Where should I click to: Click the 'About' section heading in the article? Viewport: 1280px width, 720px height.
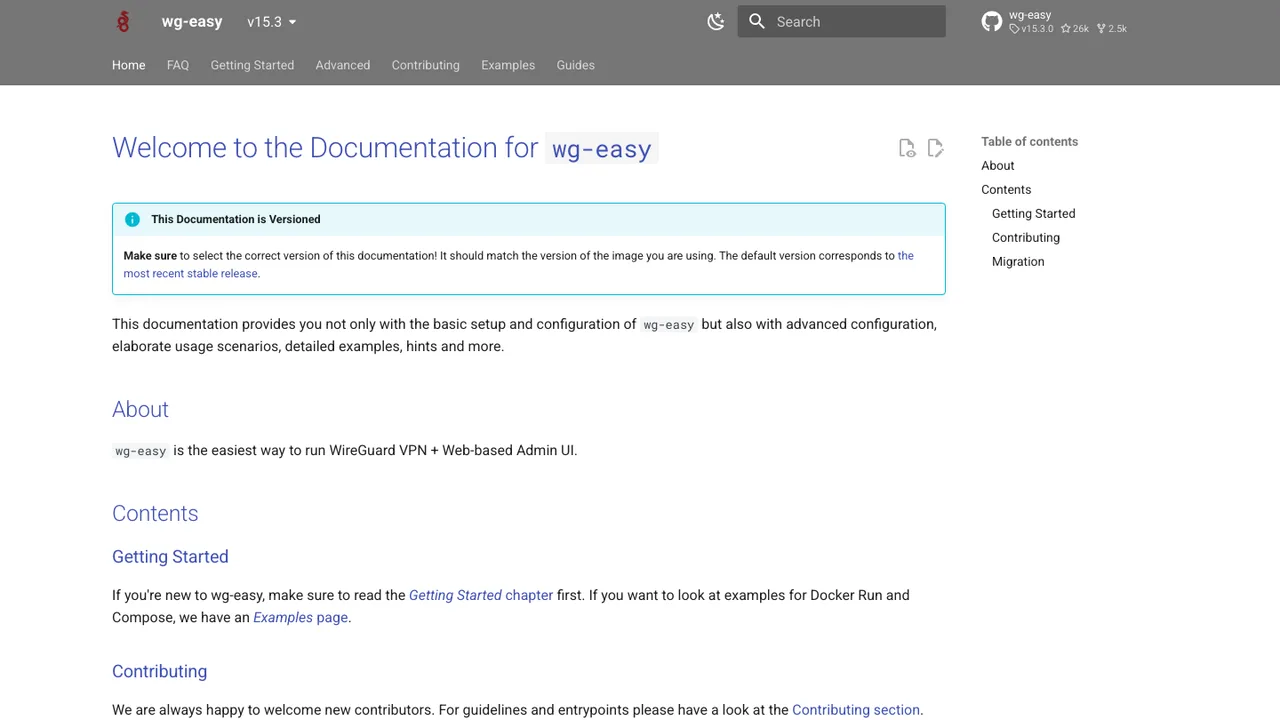click(x=140, y=410)
